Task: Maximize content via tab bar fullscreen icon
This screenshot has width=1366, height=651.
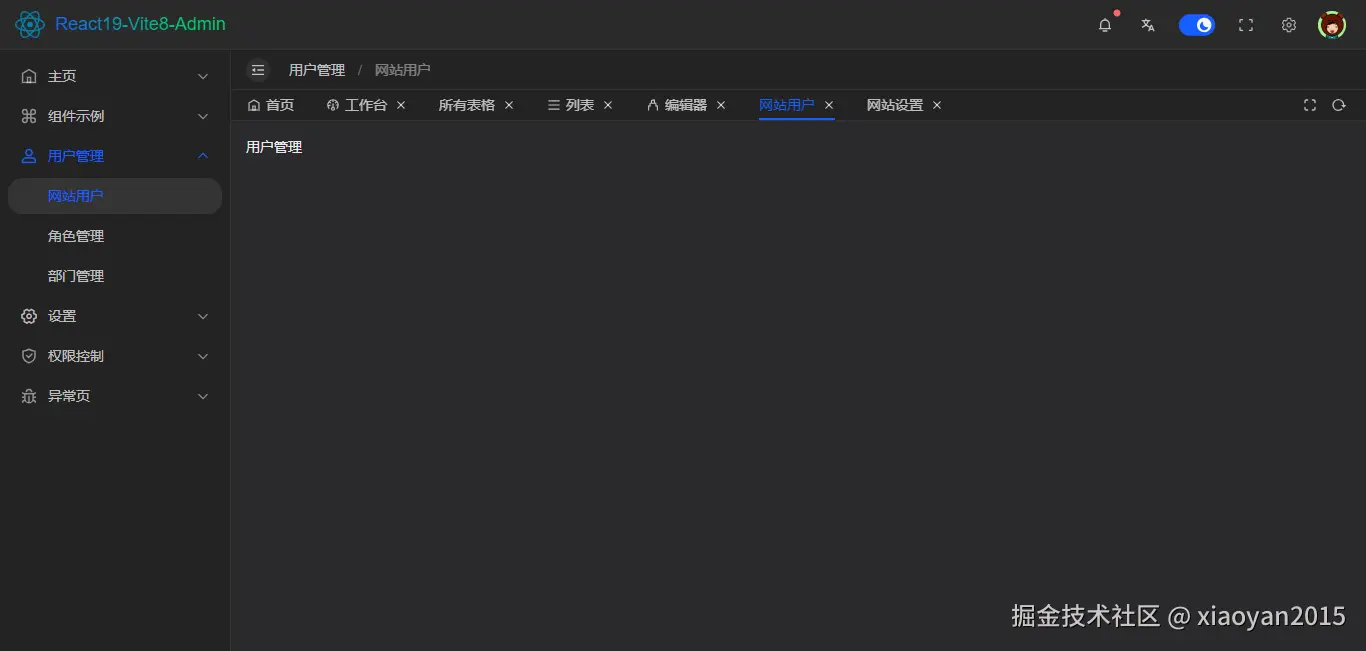Action: pyautogui.click(x=1310, y=105)
